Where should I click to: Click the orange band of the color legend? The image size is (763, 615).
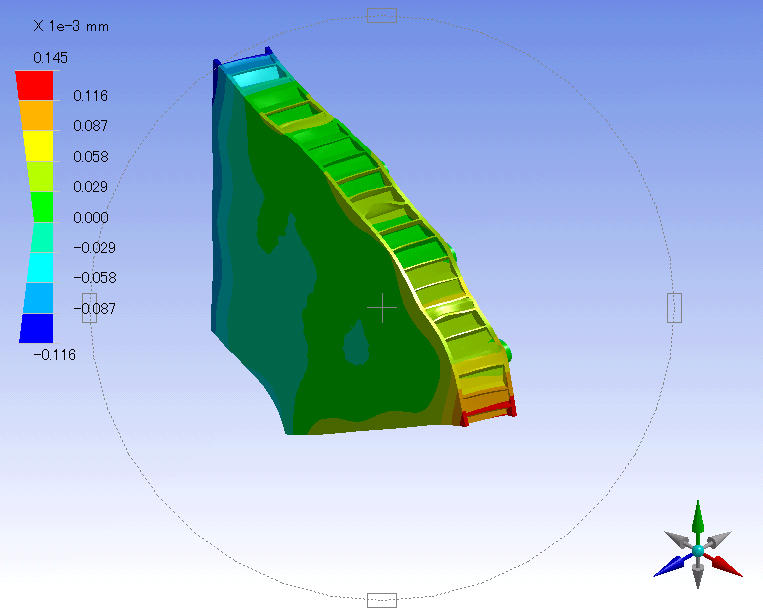[x=36, y=115]
